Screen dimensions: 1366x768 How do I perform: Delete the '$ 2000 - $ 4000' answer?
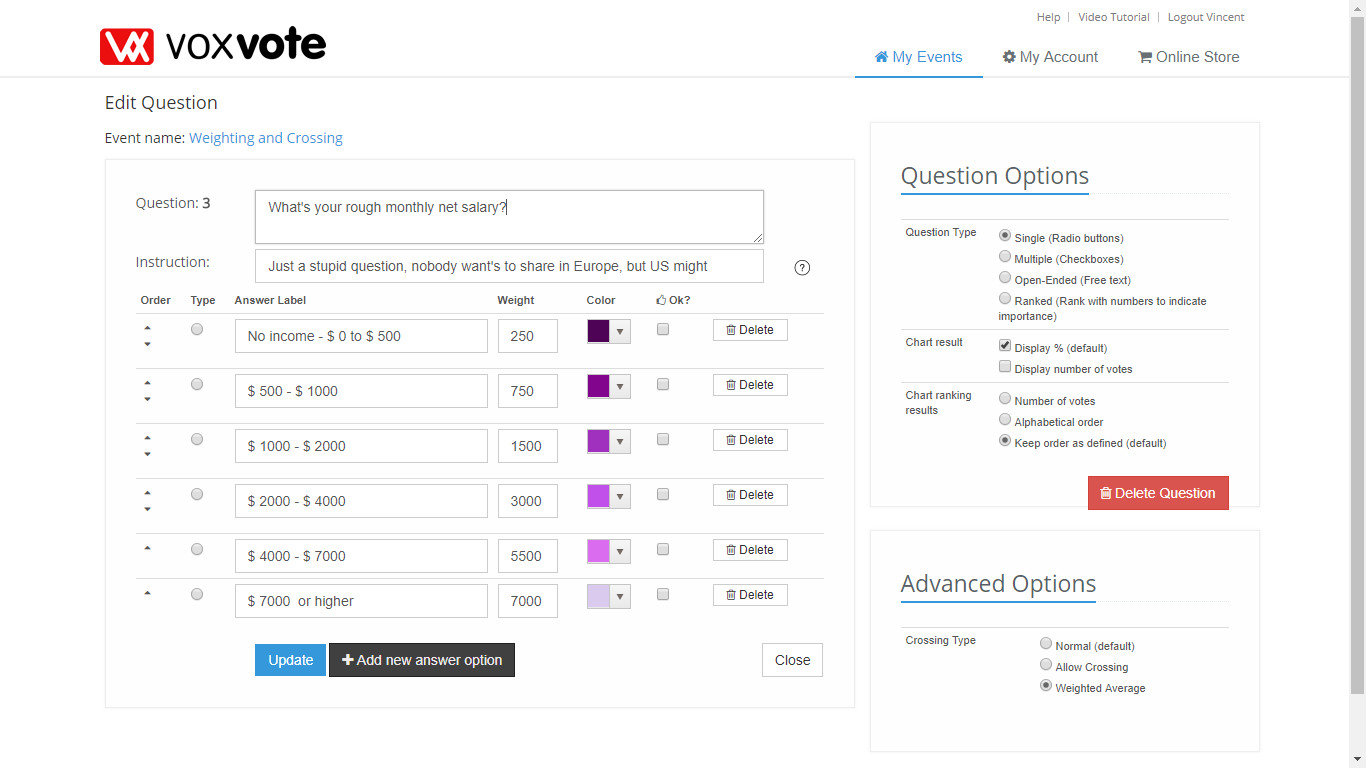click(x=750, y=495)
